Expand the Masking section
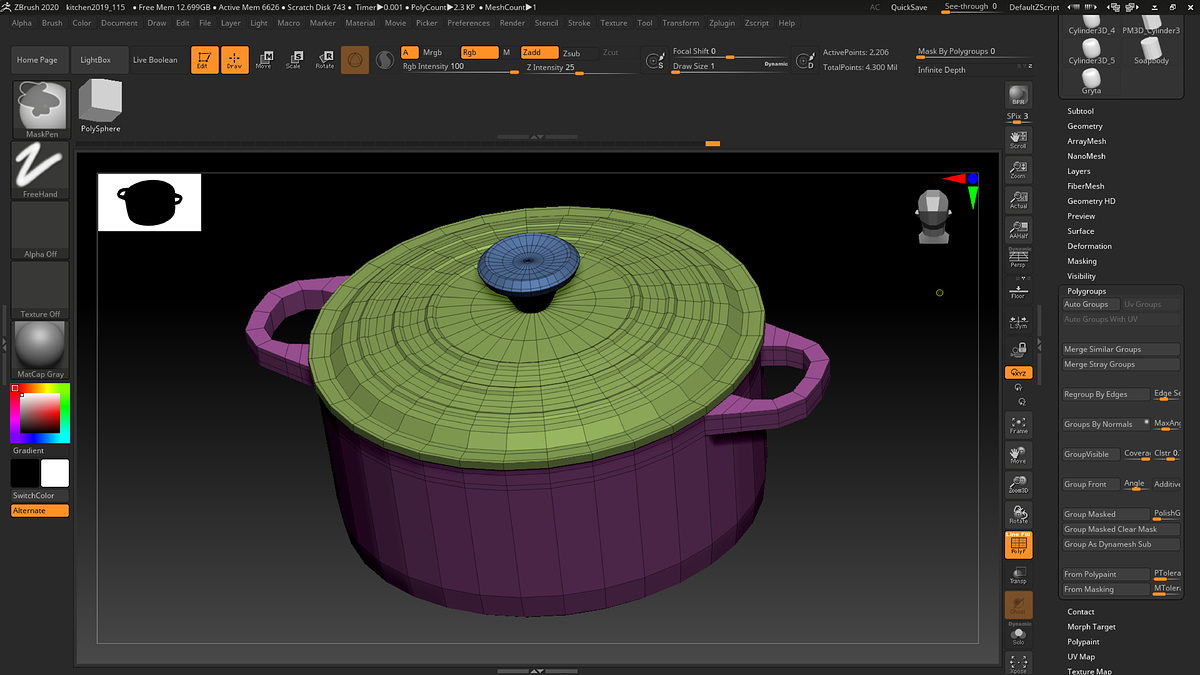 point(1082,261)
